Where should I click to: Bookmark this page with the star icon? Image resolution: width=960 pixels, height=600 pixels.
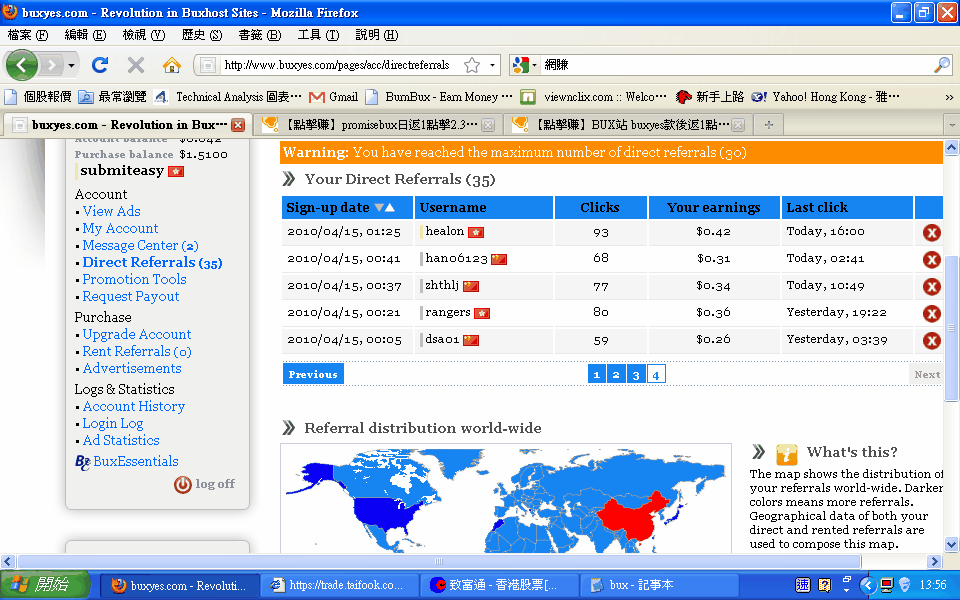point(472,65)
